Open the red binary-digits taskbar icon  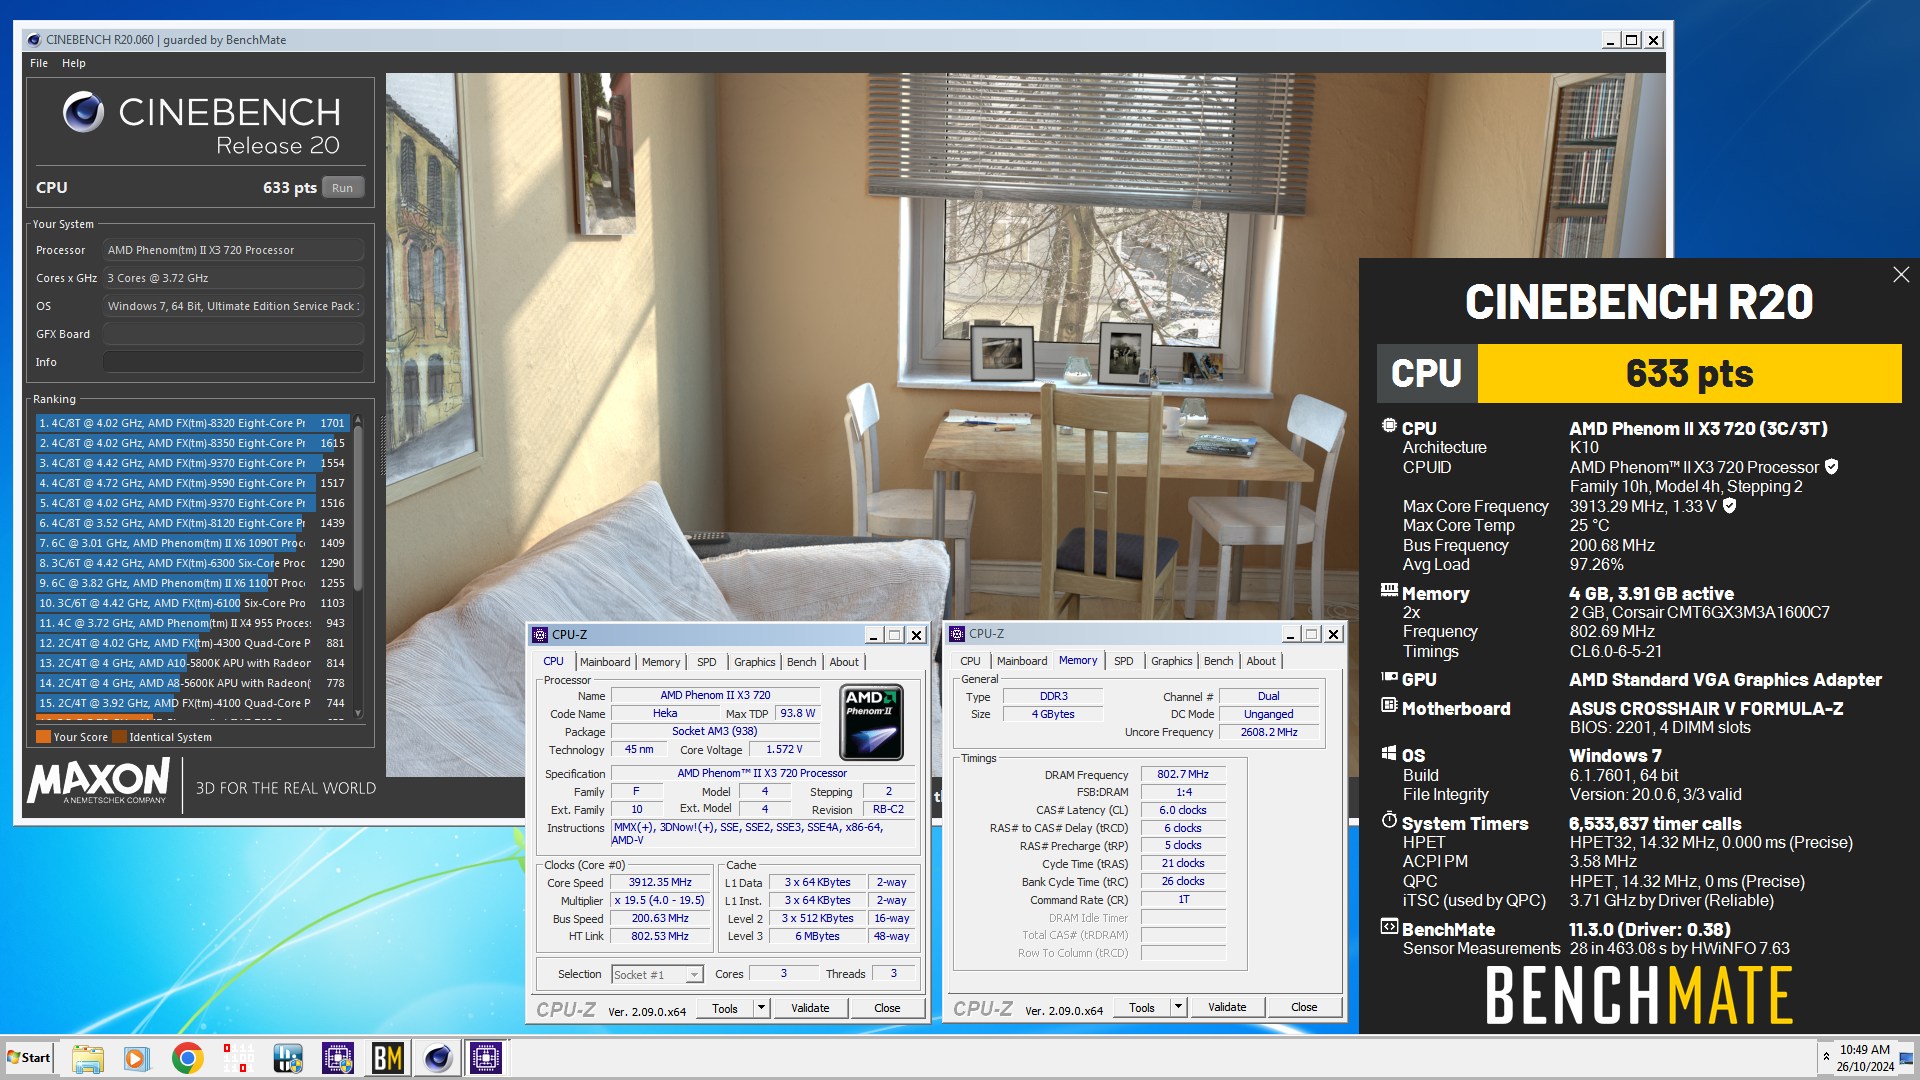tap(237, 1058)
